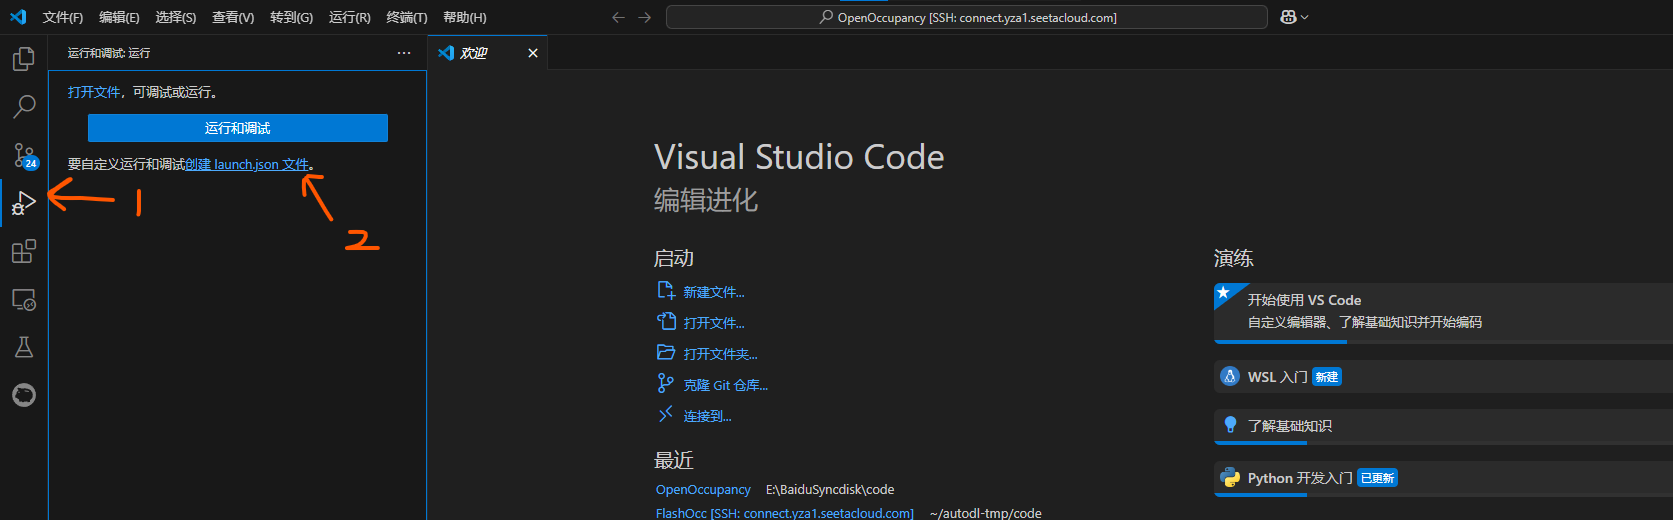
Task: Open the 帮助(H) menu
Action: point(465,17)
